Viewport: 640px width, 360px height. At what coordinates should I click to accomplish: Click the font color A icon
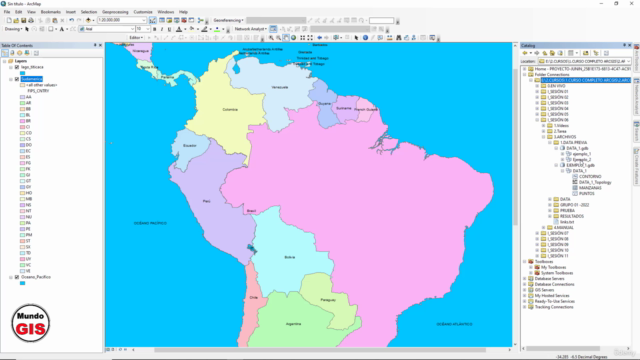179,29
